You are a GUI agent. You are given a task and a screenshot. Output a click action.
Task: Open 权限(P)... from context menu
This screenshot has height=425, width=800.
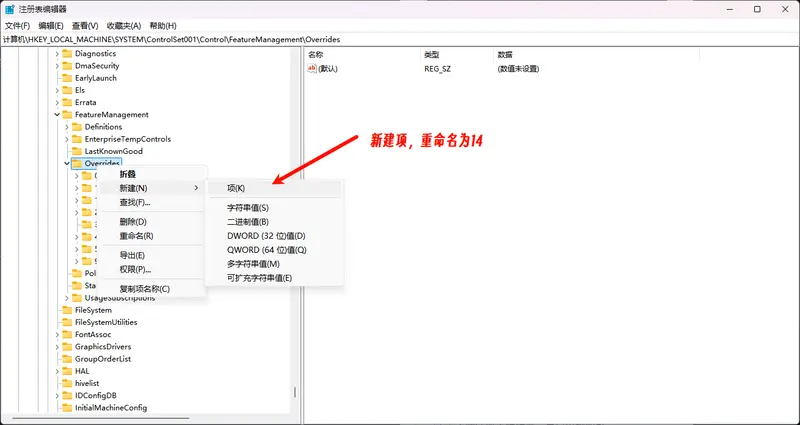coord(152,269)
